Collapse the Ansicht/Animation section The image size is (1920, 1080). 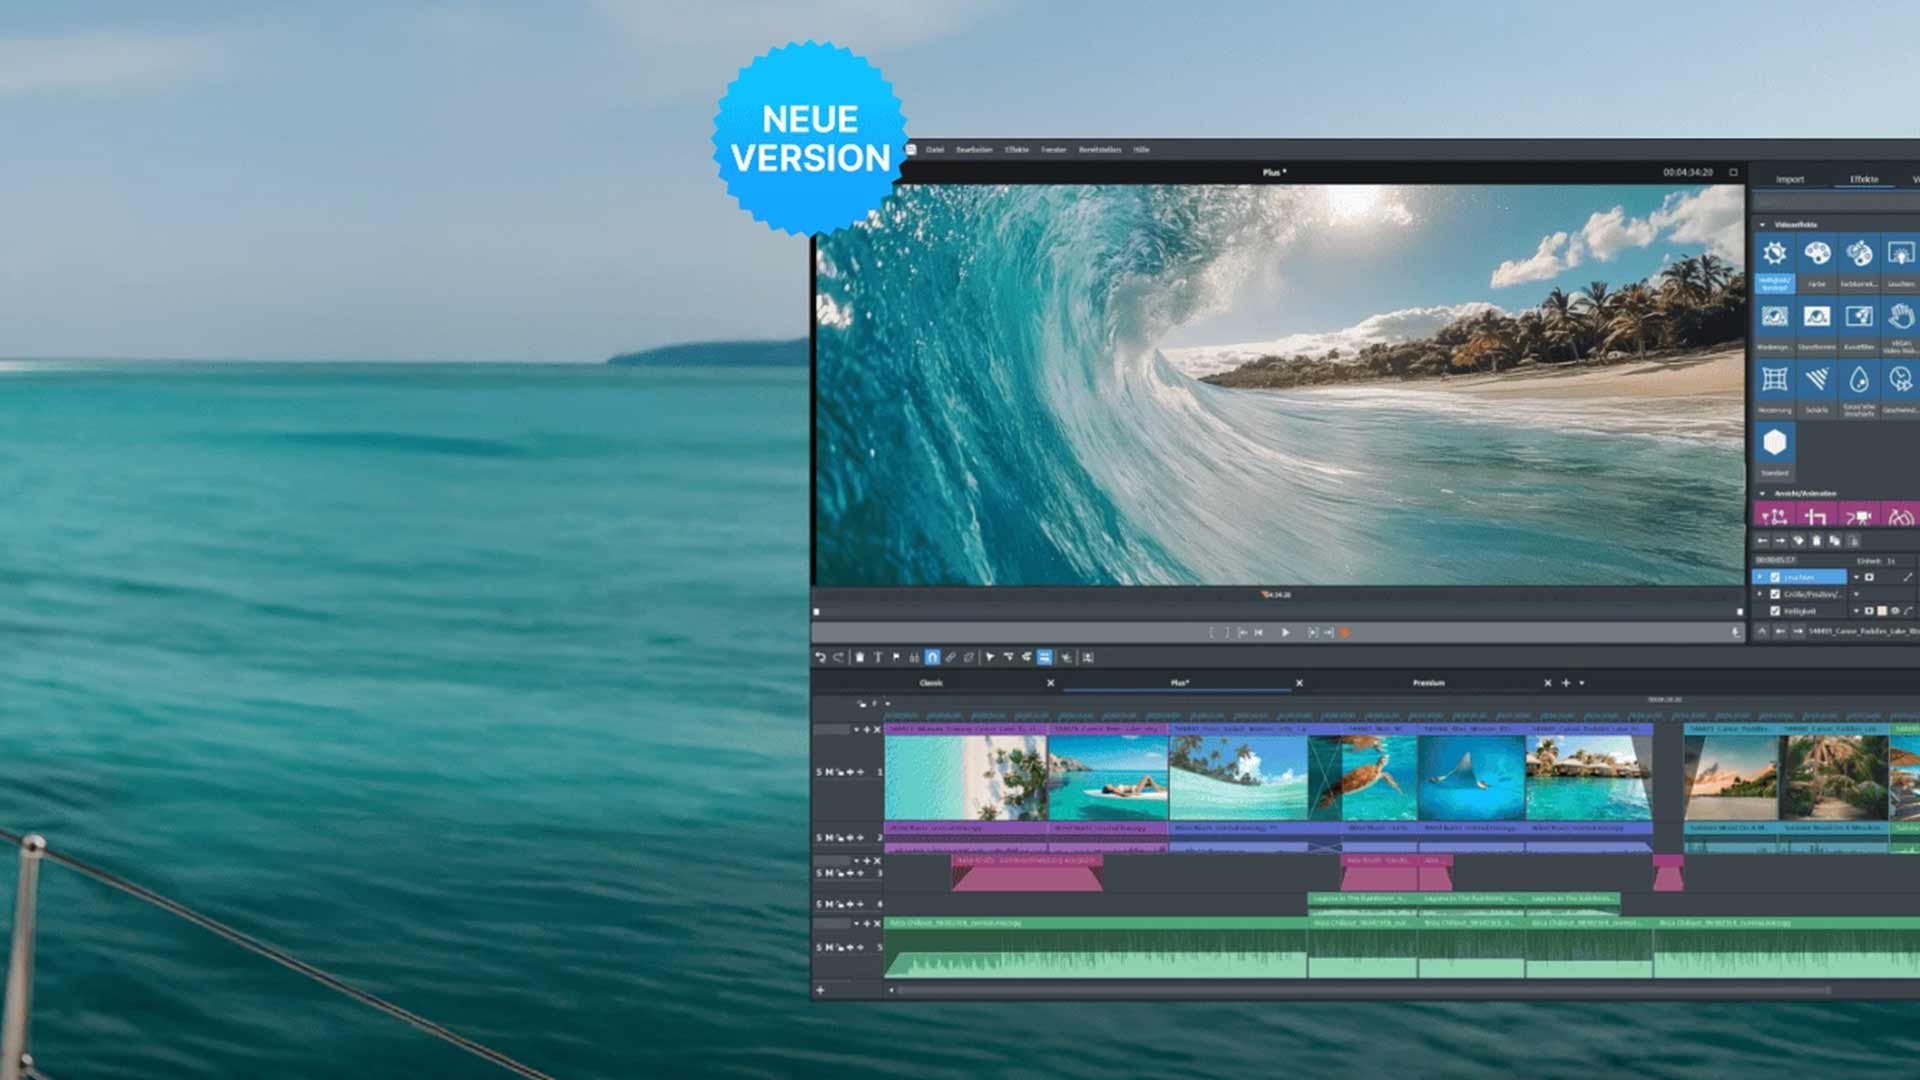pos(1762,494)
